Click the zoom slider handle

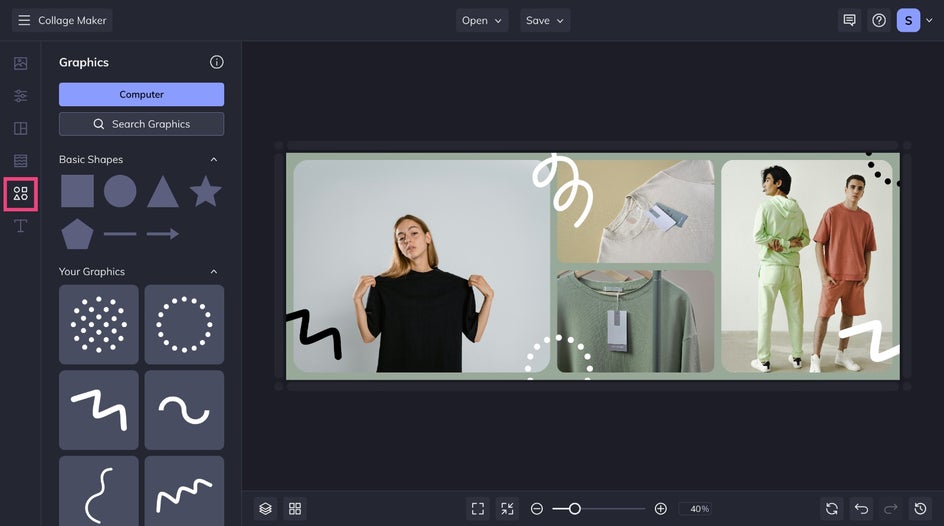(574, 509)
